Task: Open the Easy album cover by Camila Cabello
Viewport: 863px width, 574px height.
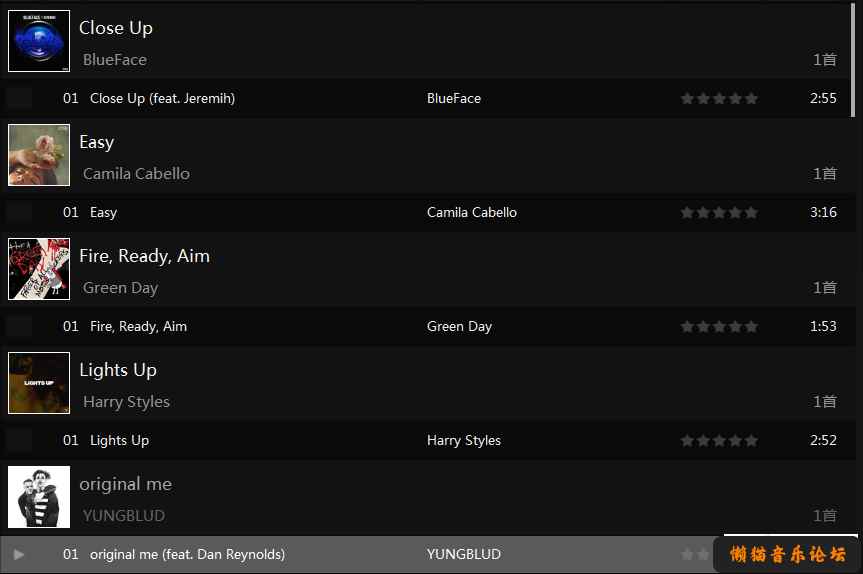Action: pyautogui.click(x=39, y=155)
